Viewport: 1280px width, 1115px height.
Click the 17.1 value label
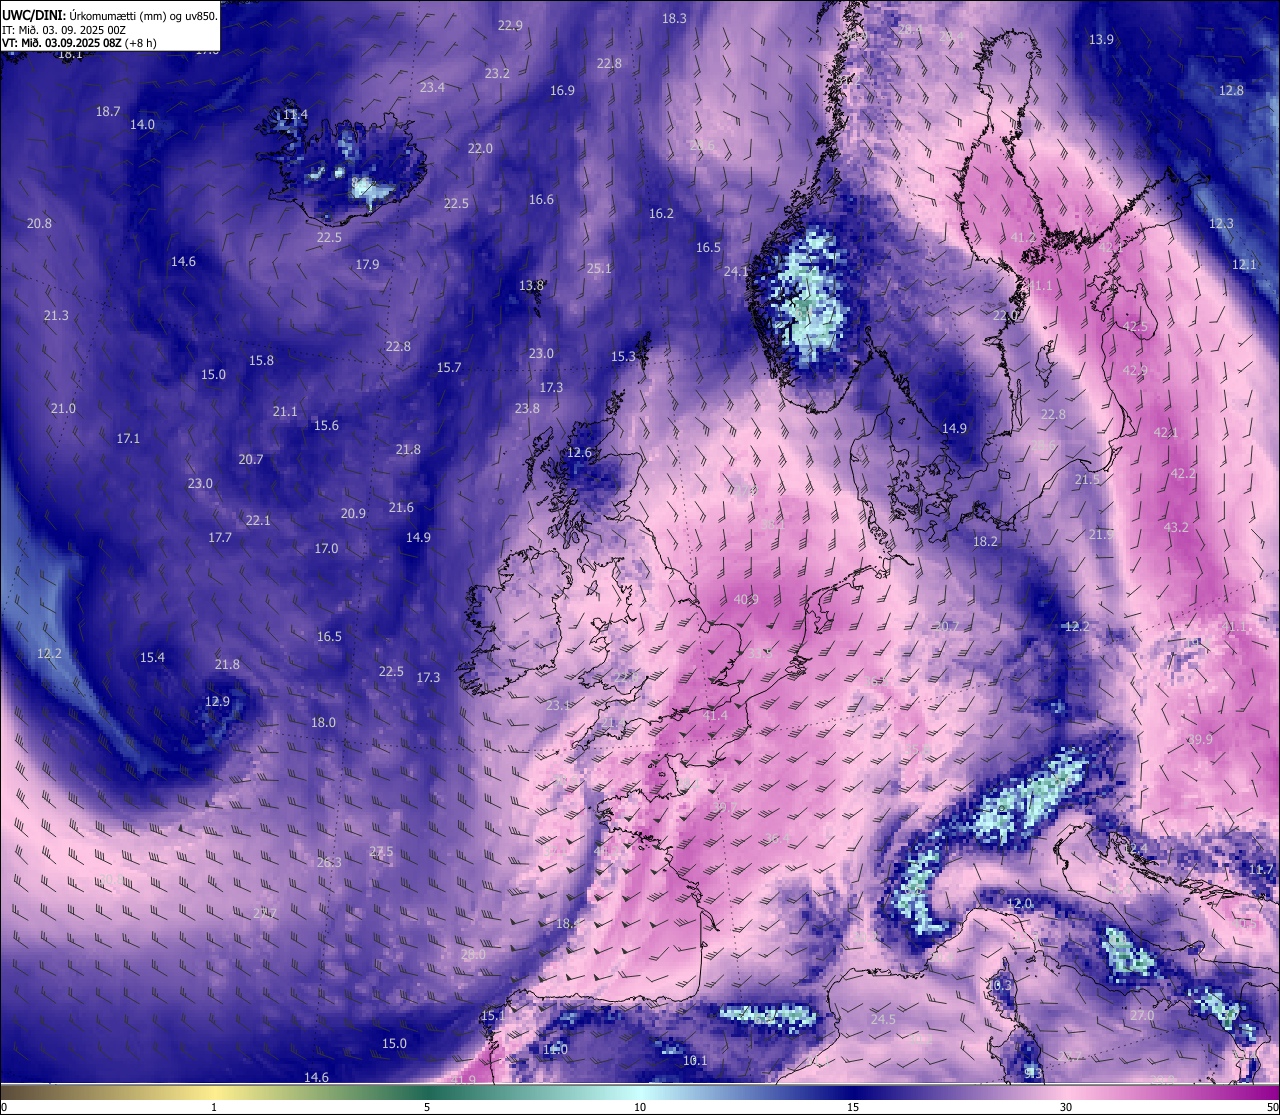(x=128, y=438)
